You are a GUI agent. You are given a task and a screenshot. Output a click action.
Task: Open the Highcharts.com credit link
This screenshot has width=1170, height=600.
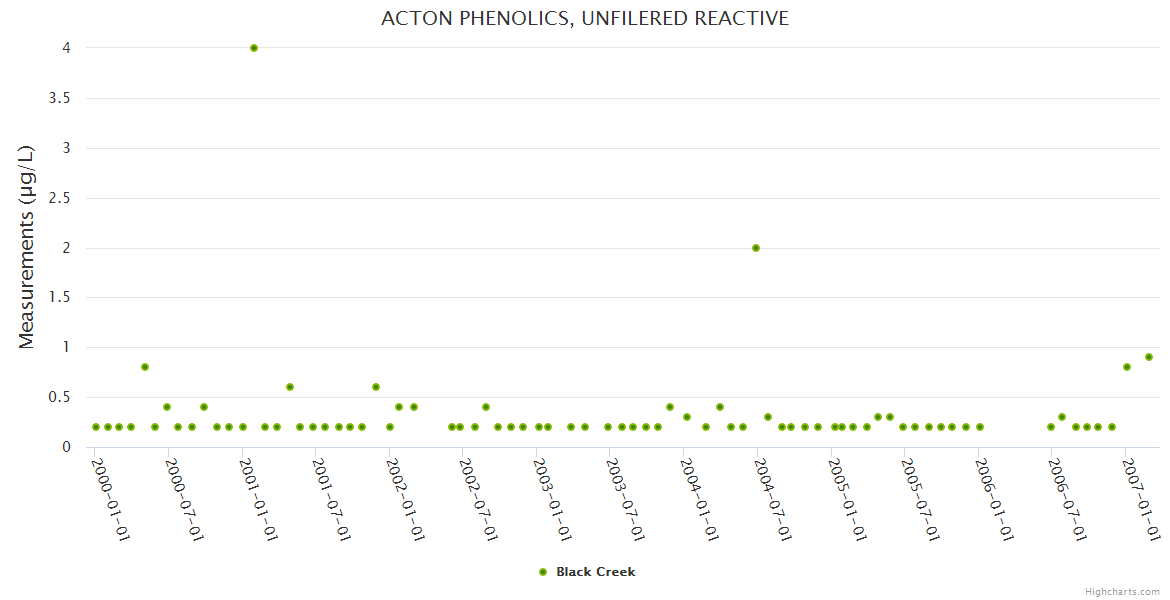pyautogui.click(x=1122, y=591)
